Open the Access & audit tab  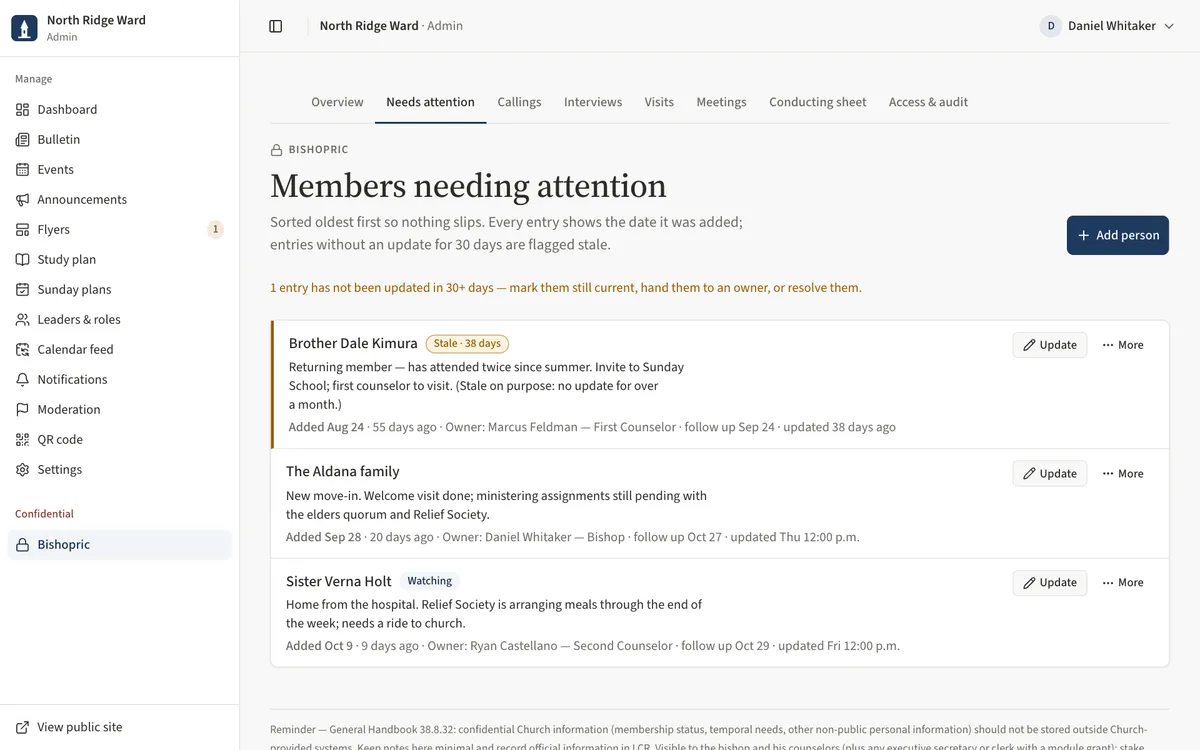tap(928, 102)
